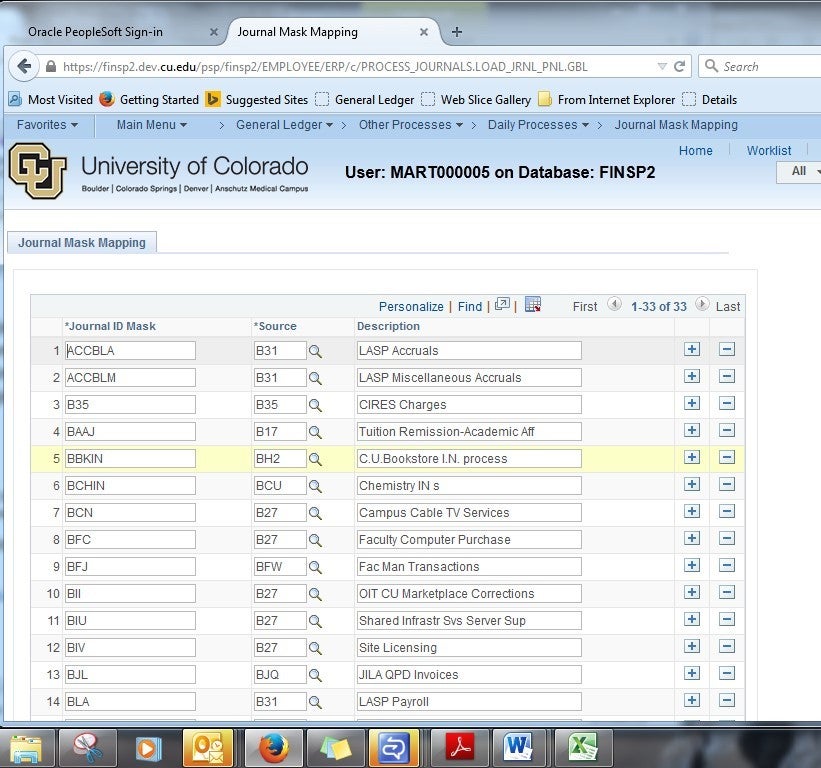Launch Snipping Tool from the taskbar
This screenshot has width=821, height=768.
tap(87, 748)
